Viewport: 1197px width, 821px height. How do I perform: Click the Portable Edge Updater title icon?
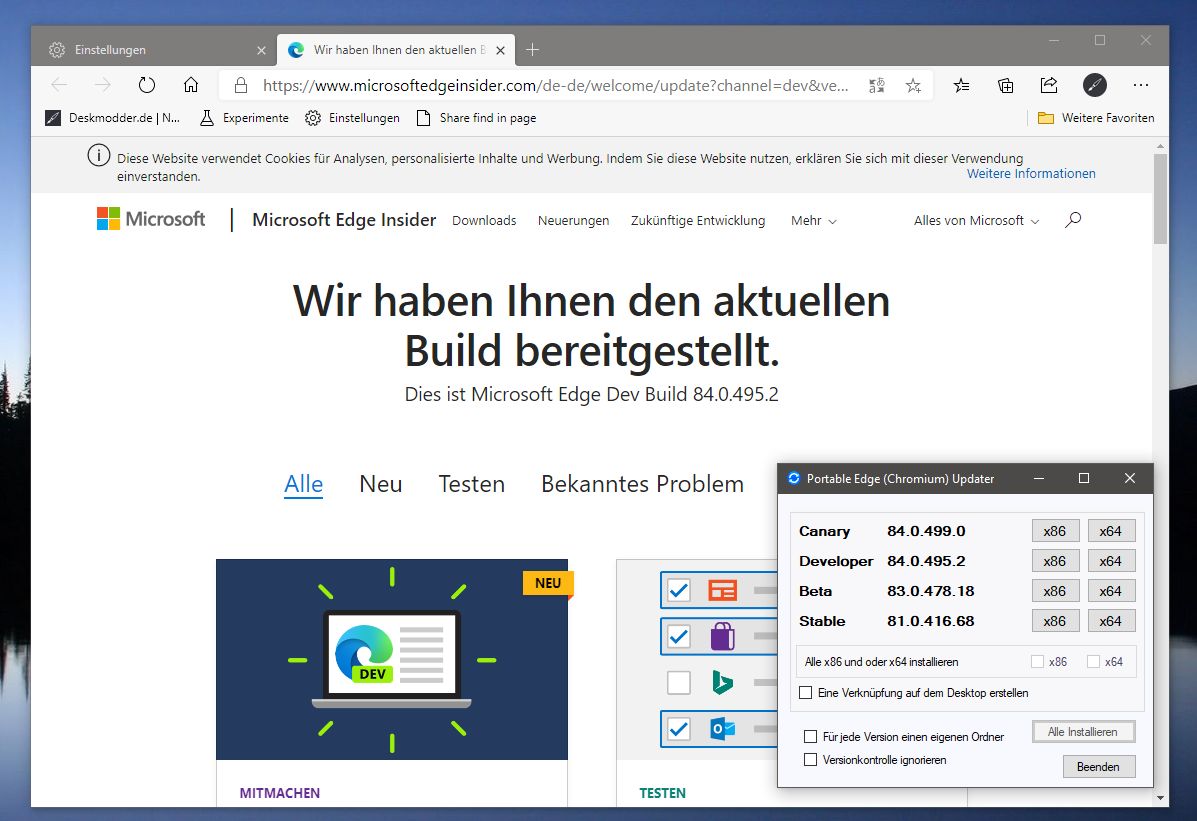794,478
